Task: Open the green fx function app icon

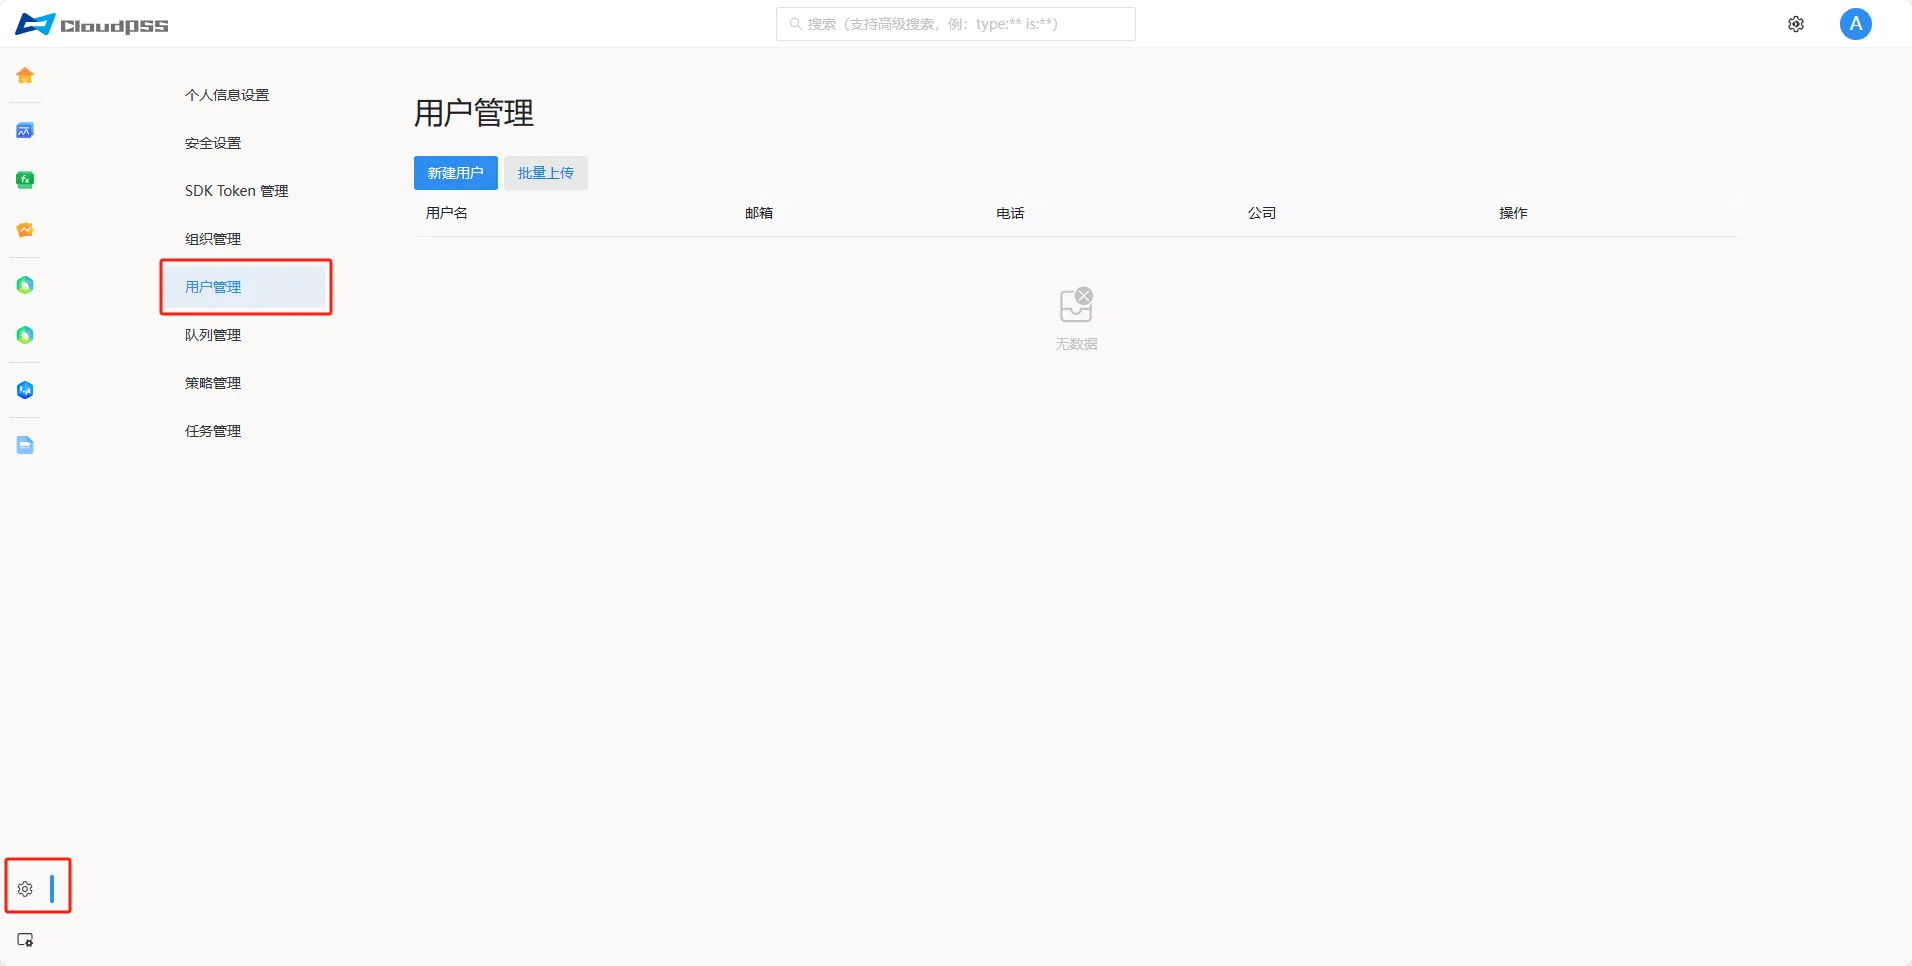Action: coord(25,180)
